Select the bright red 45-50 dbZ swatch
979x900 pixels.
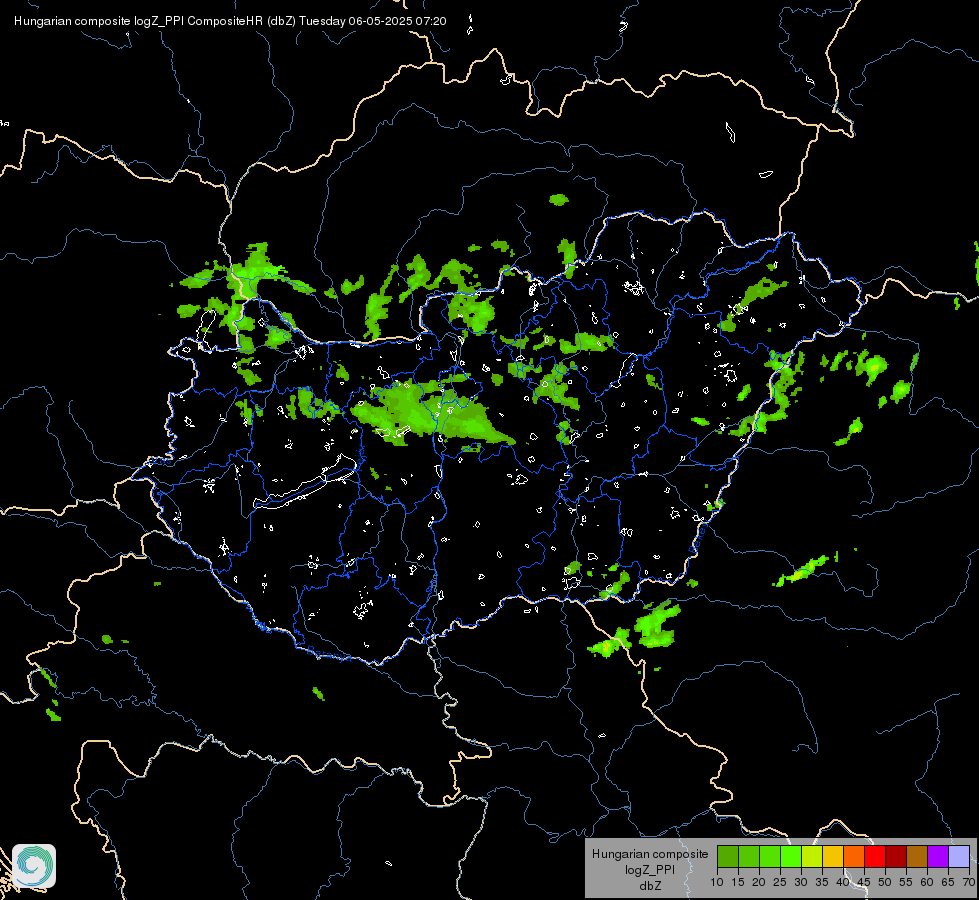tap(875, 856)
